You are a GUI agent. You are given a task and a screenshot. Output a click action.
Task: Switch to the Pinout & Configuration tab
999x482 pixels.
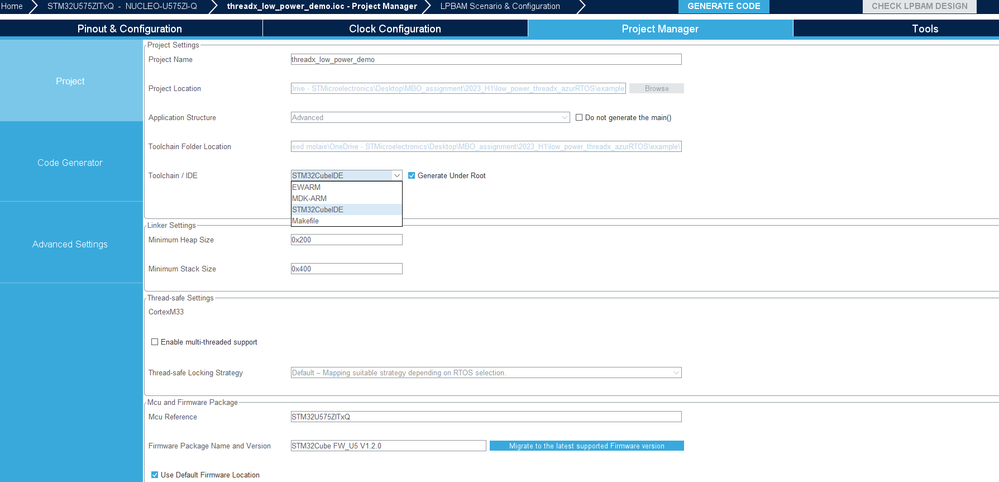130,29
